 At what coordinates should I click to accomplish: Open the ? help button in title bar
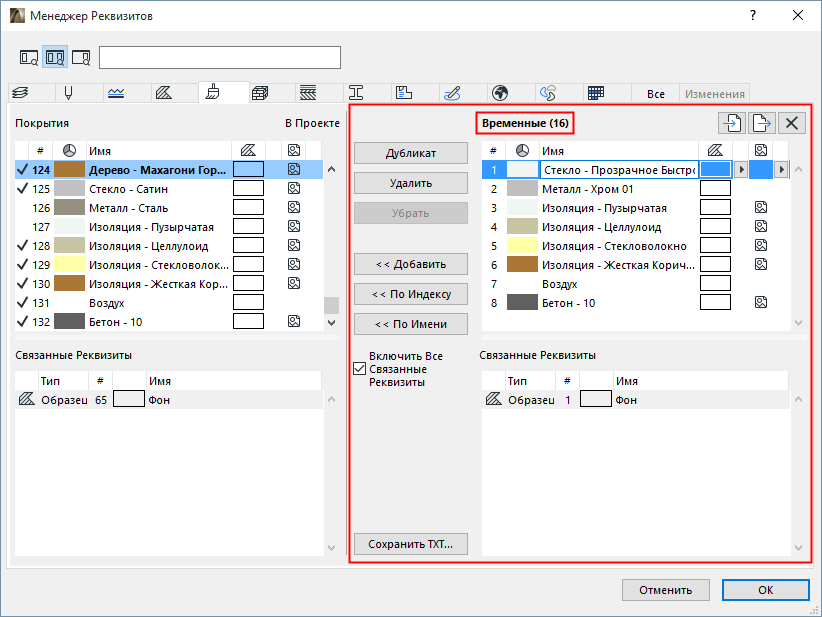coord(753,15)
